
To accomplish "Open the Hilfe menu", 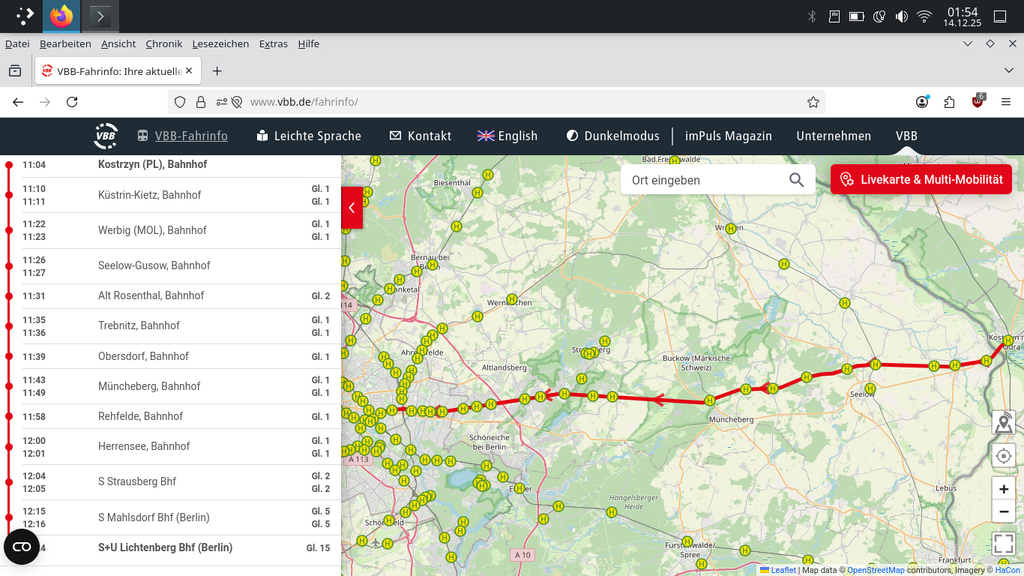I will pos(308,44).
